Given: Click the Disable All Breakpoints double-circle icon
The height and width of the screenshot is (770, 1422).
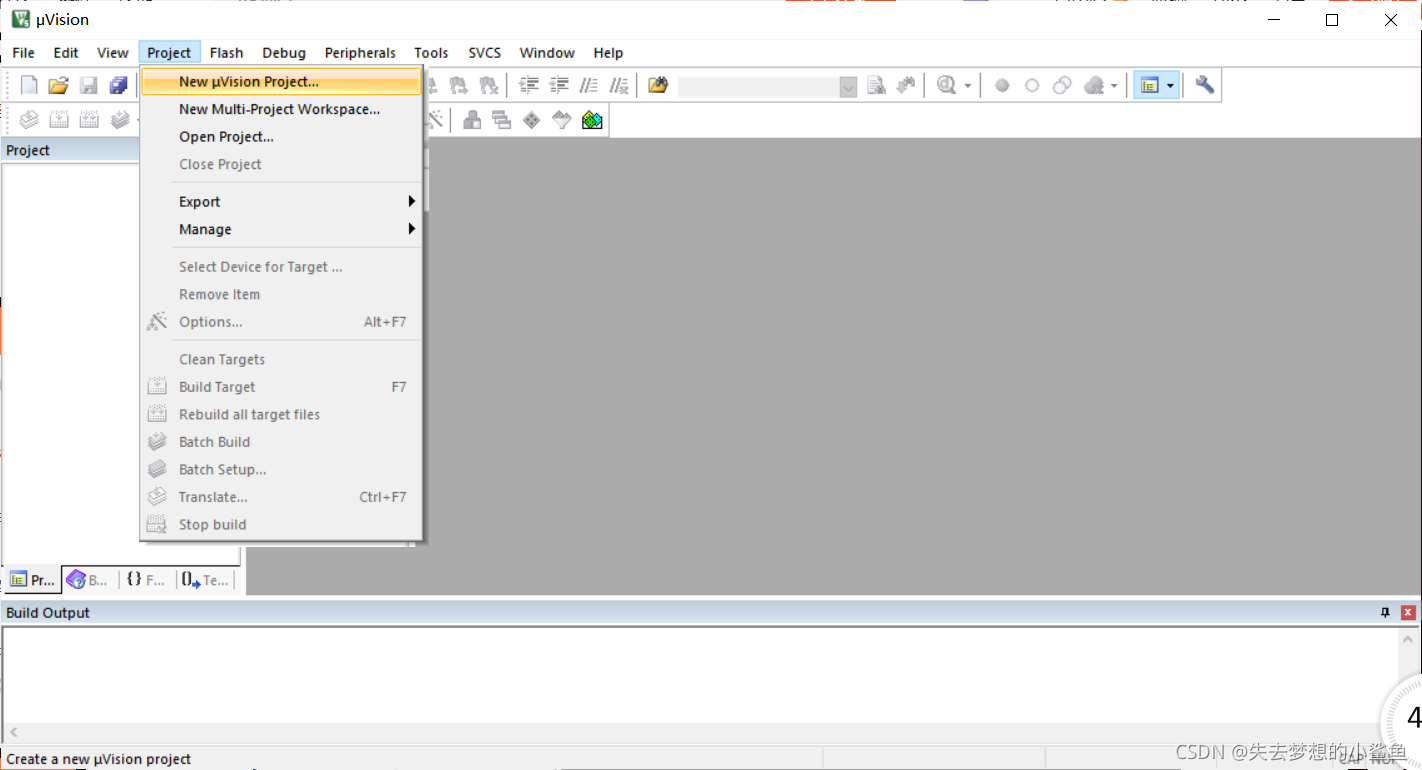Looking at the screenshot, I should click(1062, 86).
